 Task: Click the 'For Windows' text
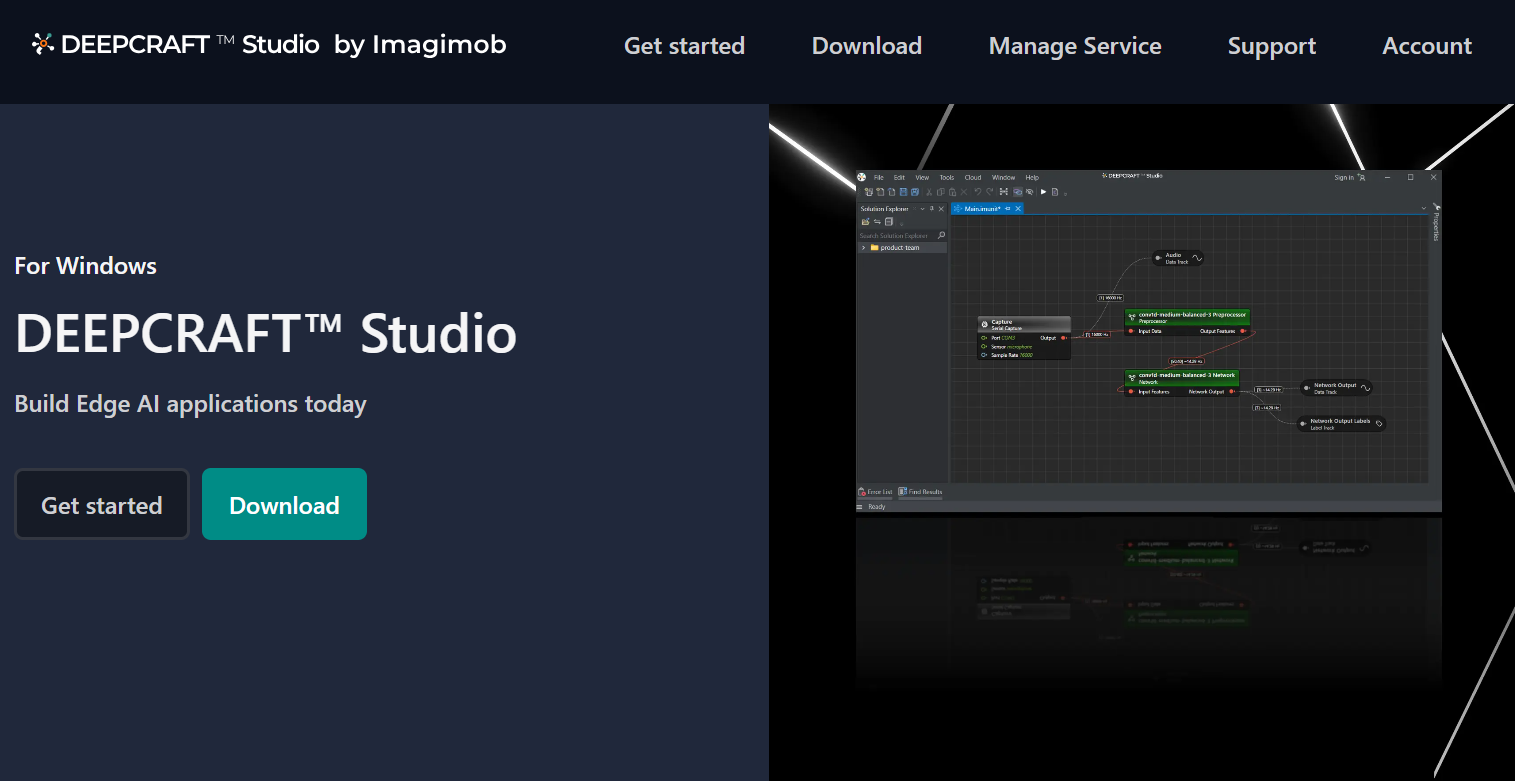click(x=86, y=266)
